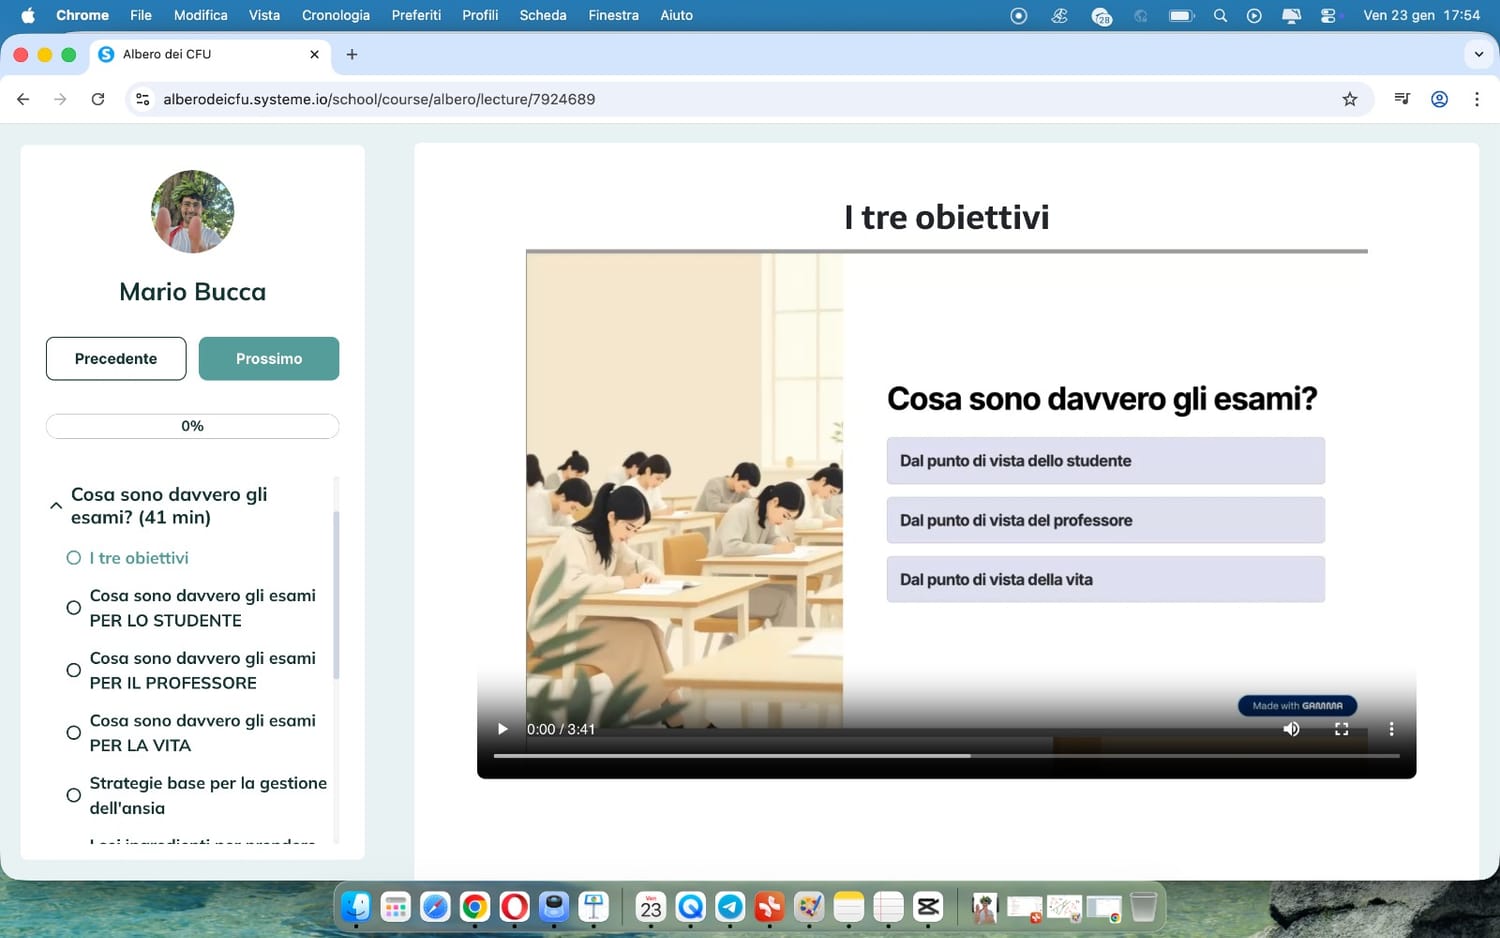Viewport: 1500px width, 938px height.
Task: Open the tab search dropdown arrow
Action: (x=1479, y=54)
